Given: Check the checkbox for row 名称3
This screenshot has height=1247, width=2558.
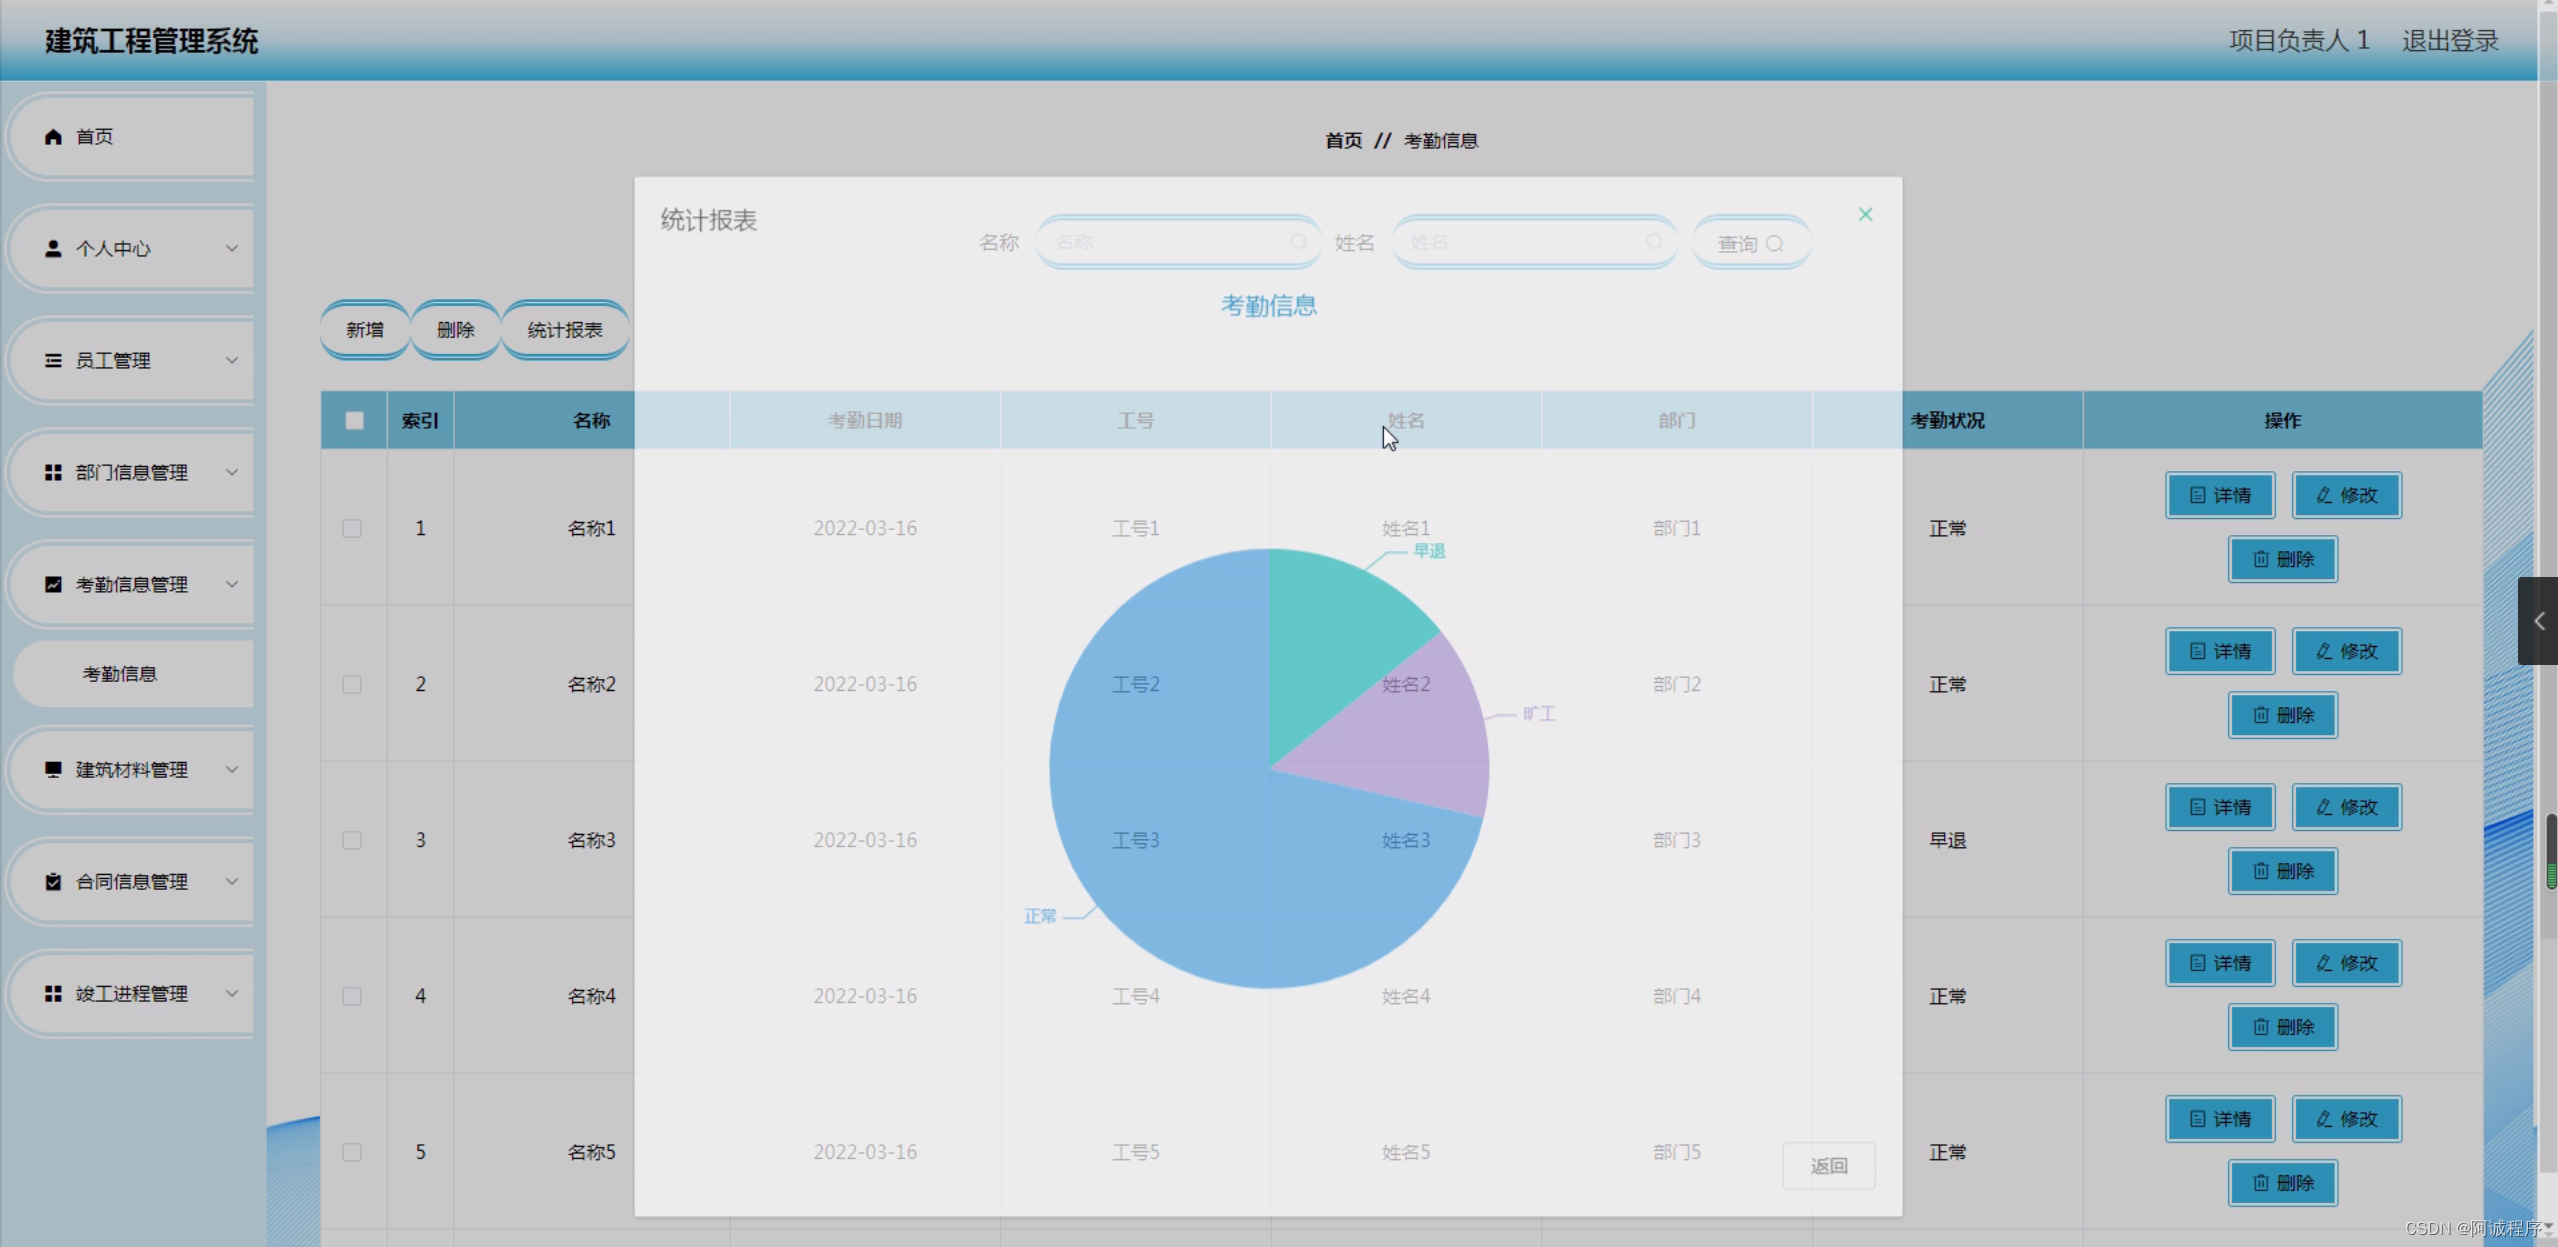Looking at the screenshot, I should (352, 841).
